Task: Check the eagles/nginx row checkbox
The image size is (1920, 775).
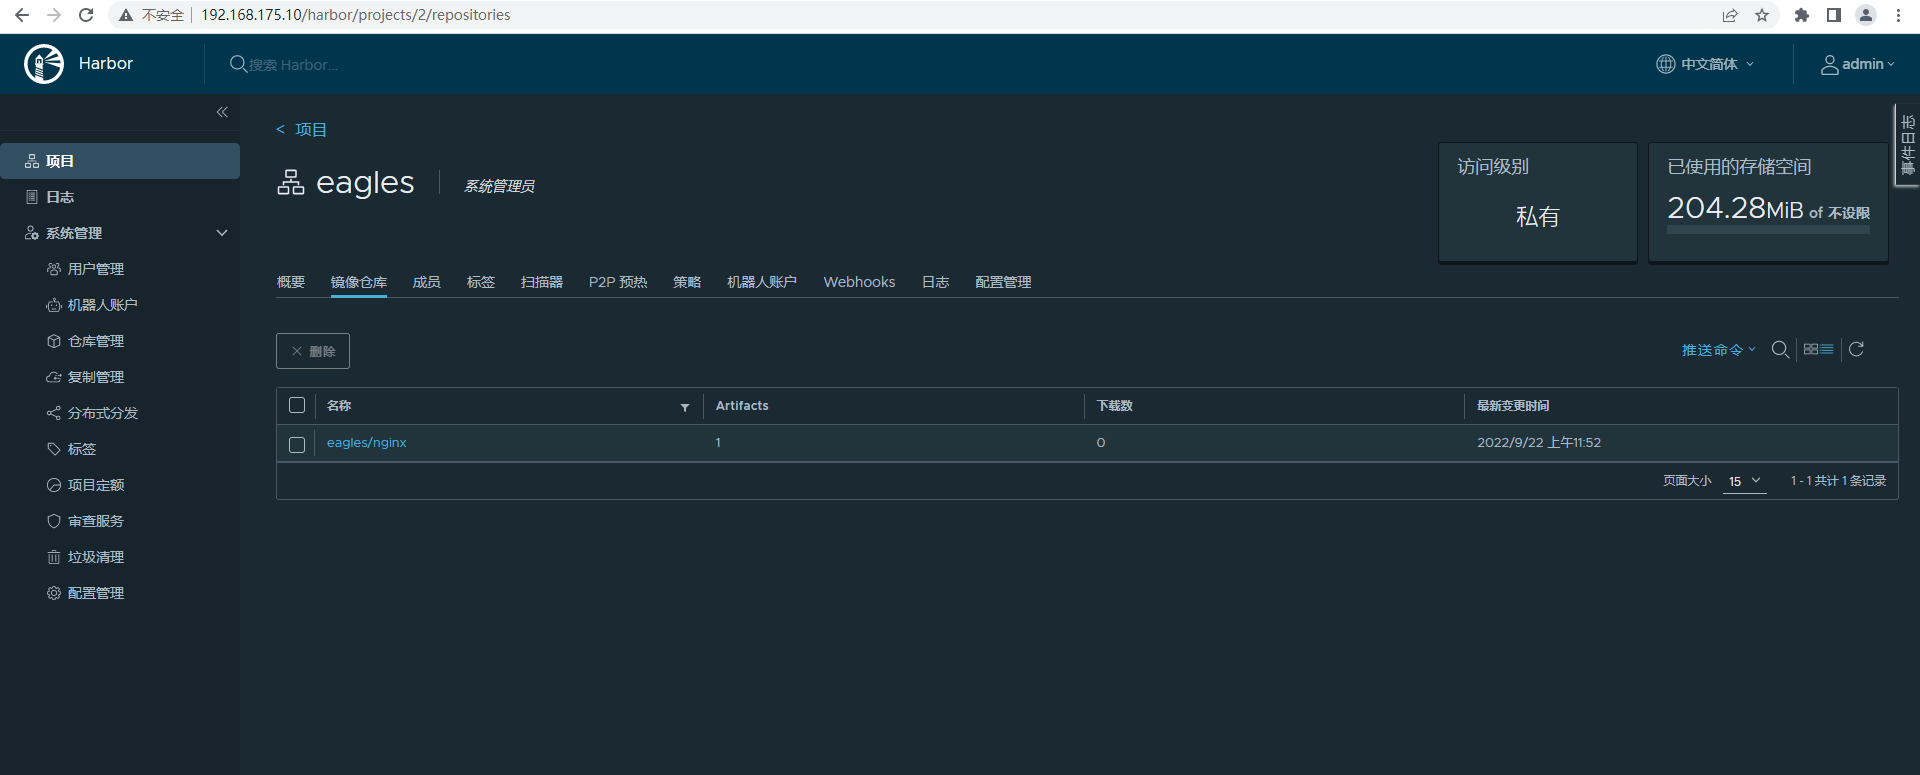Action: (297, 444)
